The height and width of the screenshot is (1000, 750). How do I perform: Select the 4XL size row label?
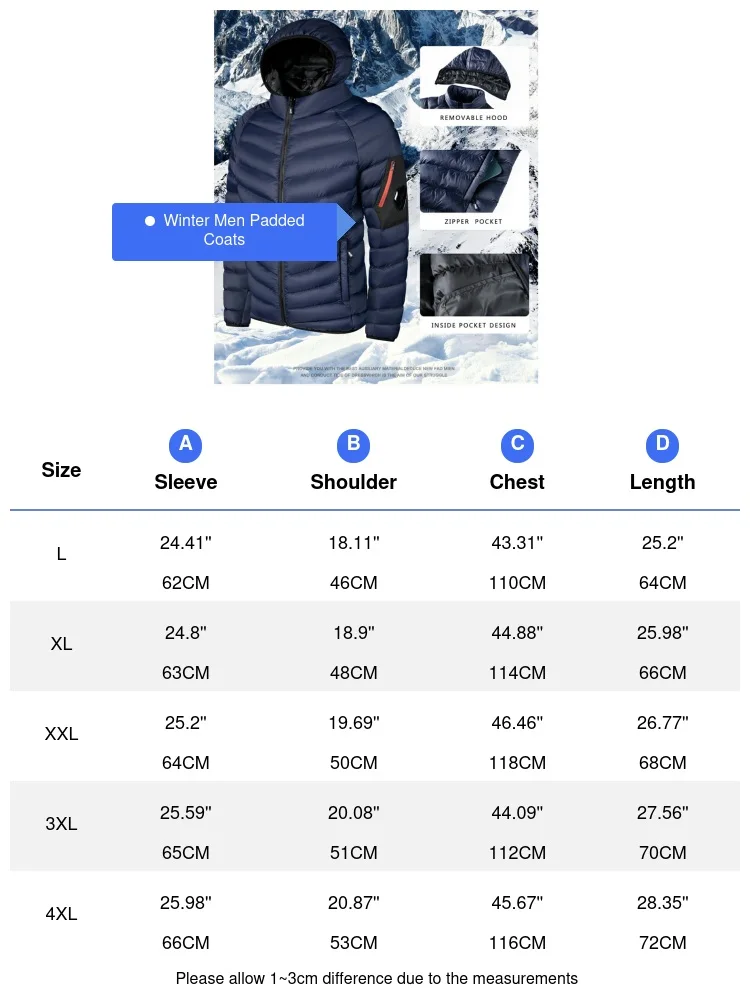61,914
